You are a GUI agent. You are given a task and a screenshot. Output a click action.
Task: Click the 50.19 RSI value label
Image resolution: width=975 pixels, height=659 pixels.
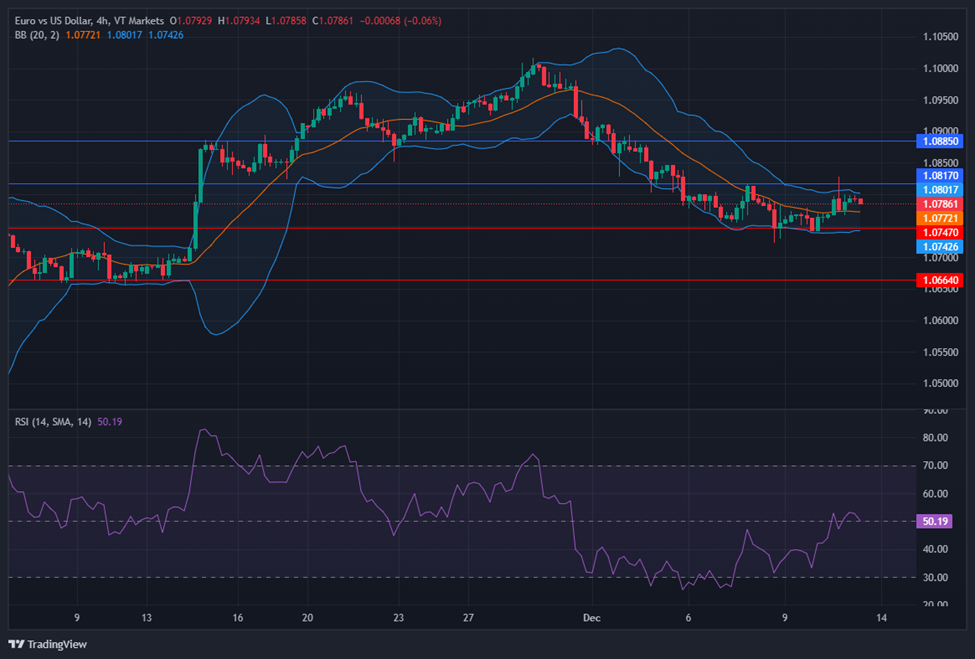pos(935,521)
